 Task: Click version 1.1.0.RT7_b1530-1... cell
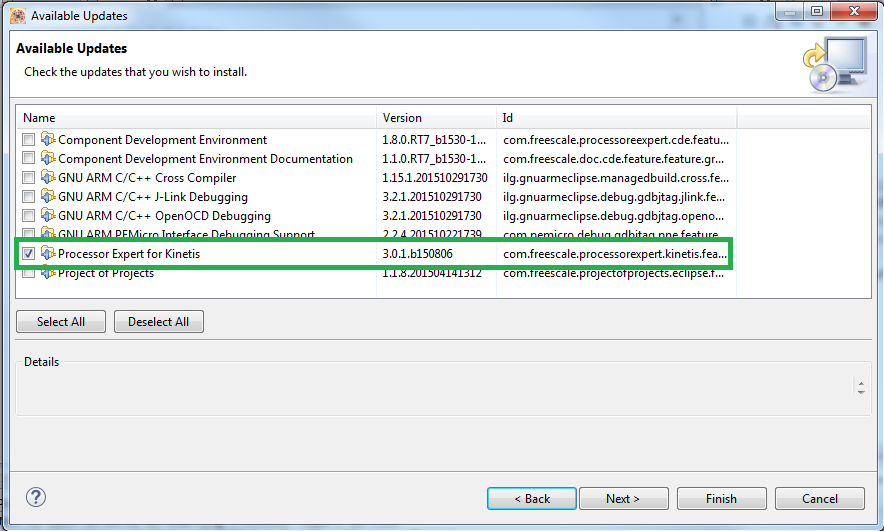click(x=434, y=159)
